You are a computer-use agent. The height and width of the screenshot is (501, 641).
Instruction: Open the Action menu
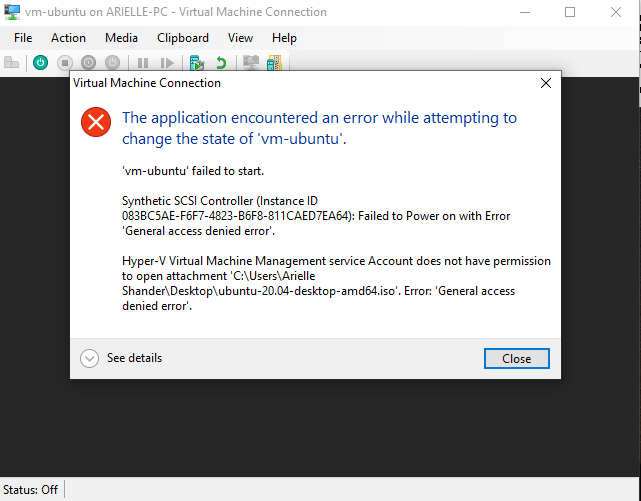tap(68, 37)
